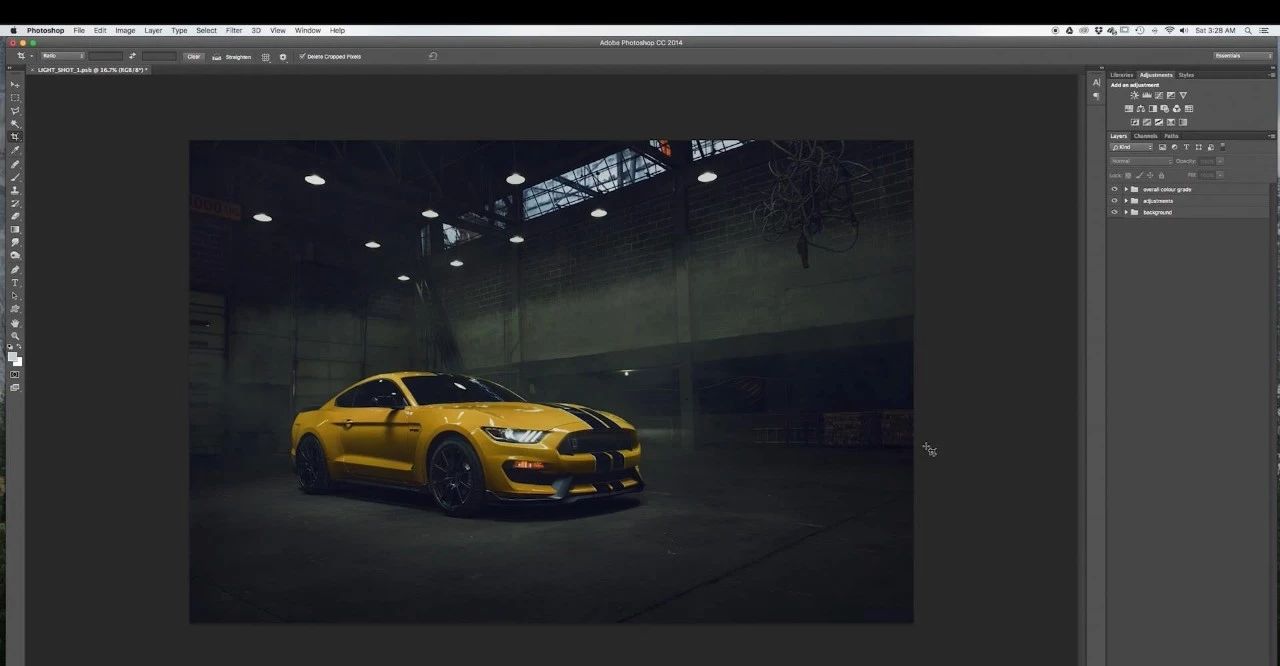Hide the overall colour grade group
The height and width of the screenshot is (666, 1280).
[x=1114, y=189]
